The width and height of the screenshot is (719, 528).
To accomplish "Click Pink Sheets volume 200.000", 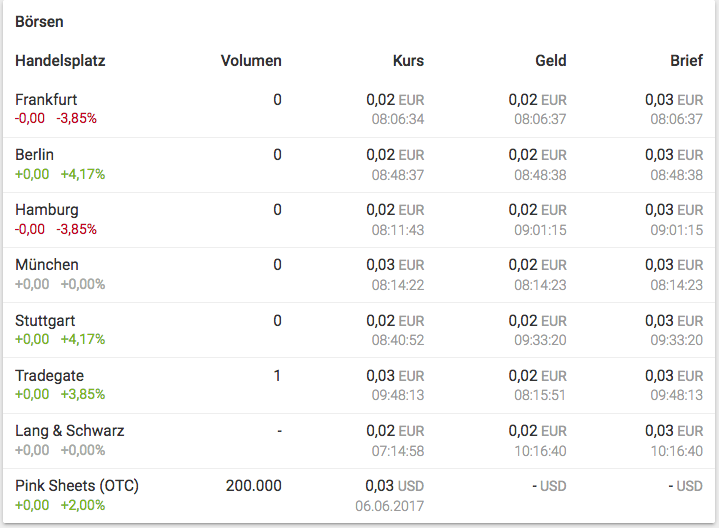I will coord(254,486).
